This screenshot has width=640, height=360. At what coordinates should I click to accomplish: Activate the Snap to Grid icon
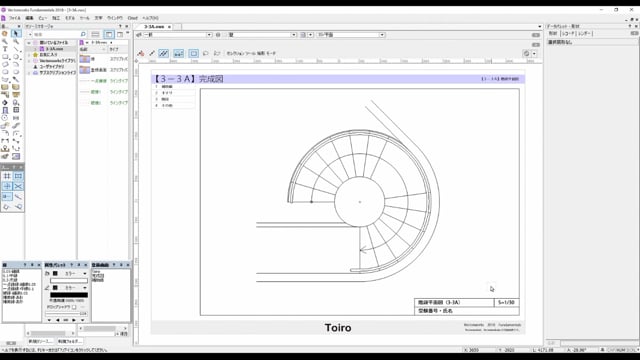click(7, 176)
